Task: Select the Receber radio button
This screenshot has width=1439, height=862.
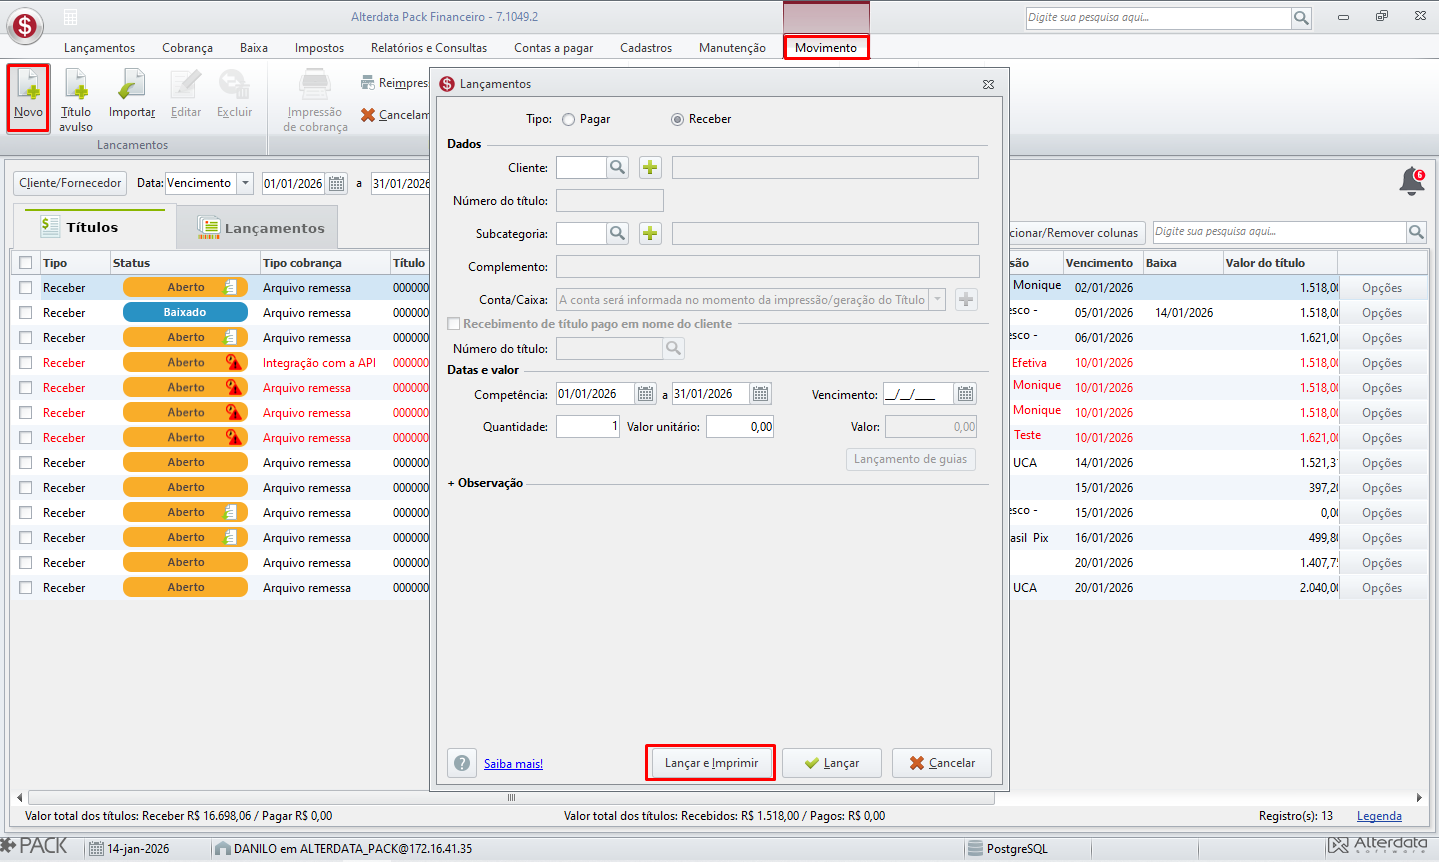Action: coord(677,119)
